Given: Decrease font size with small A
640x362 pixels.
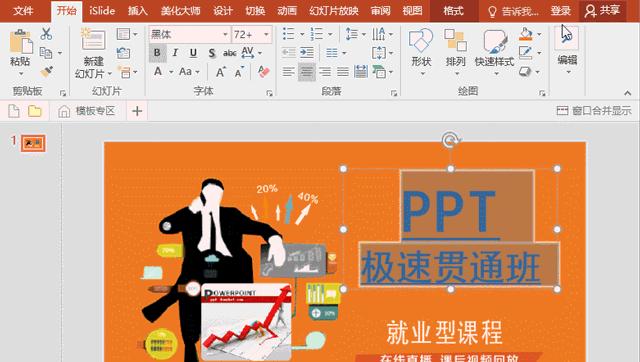Looking at the screenshot, I should (240, 72).
